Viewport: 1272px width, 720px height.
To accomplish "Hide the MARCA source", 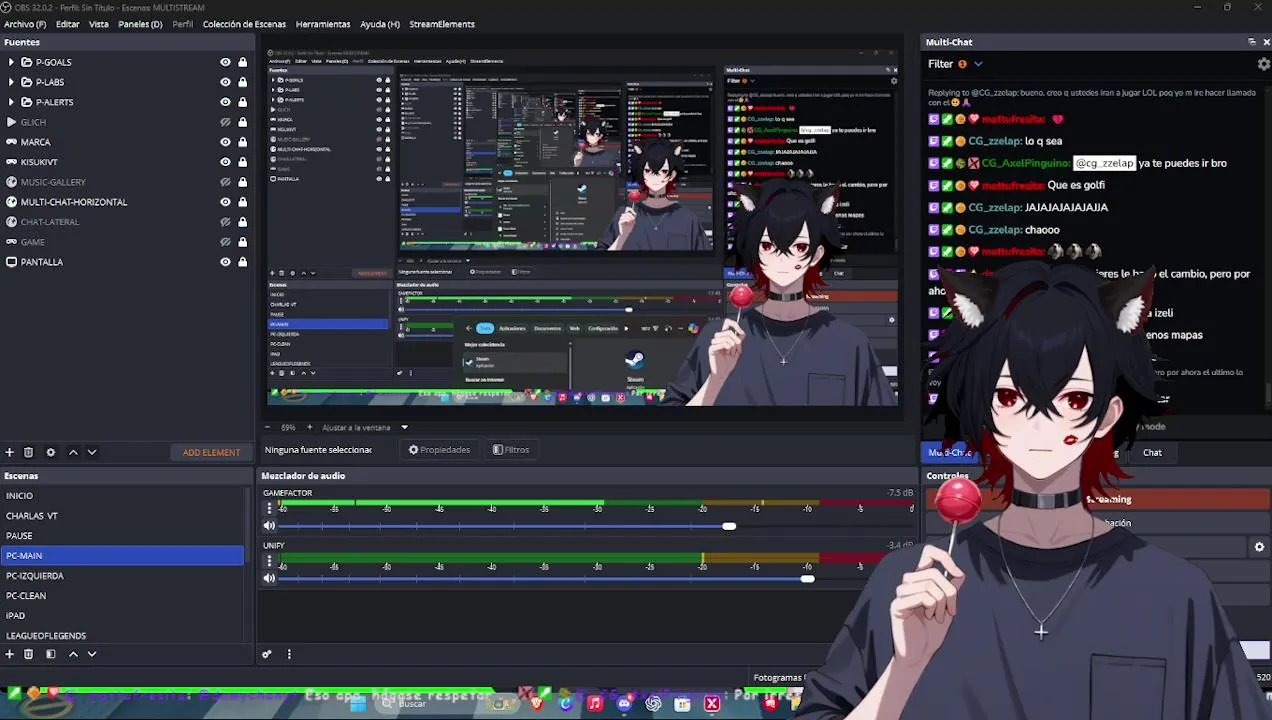I will [225, 142].
